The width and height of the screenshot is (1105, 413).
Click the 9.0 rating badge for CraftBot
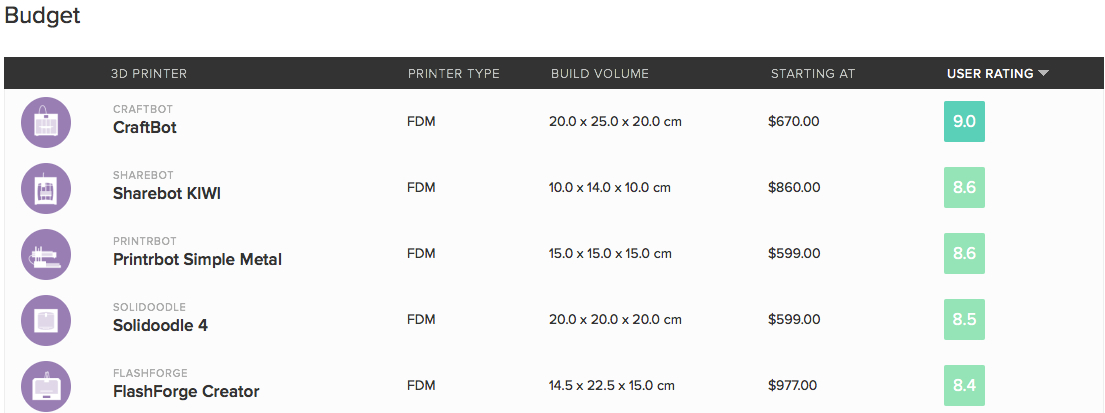tap(964, 121)
